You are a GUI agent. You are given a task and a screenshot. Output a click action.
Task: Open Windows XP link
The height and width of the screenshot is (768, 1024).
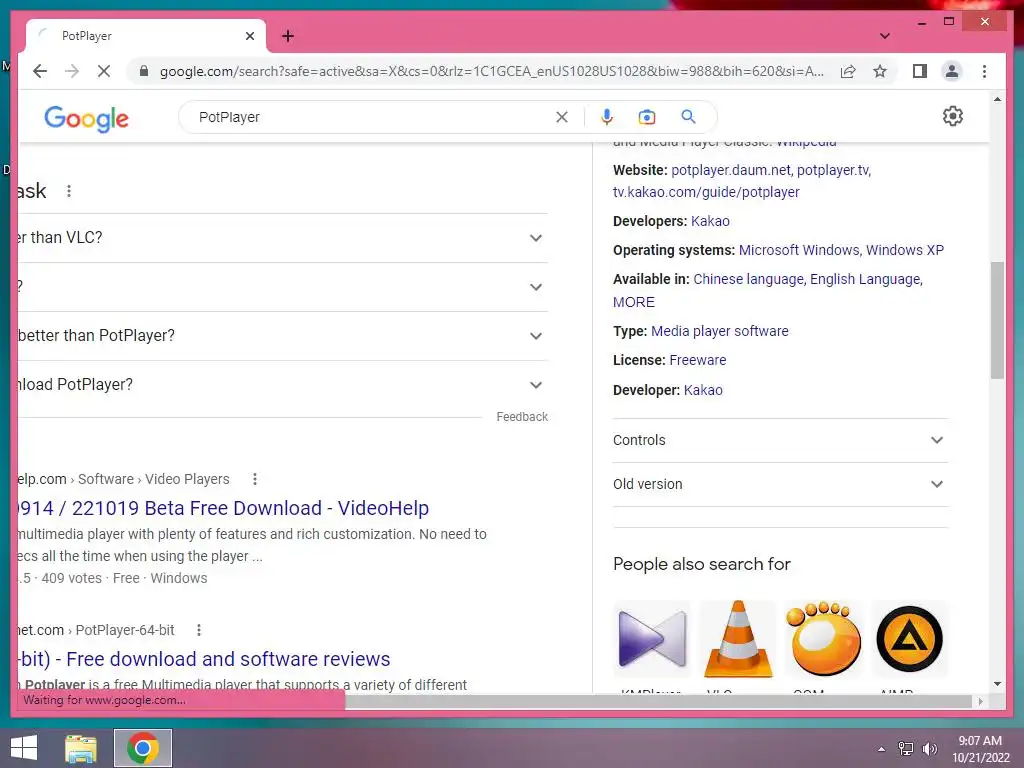pyautogui.click(x=904, y=250)
